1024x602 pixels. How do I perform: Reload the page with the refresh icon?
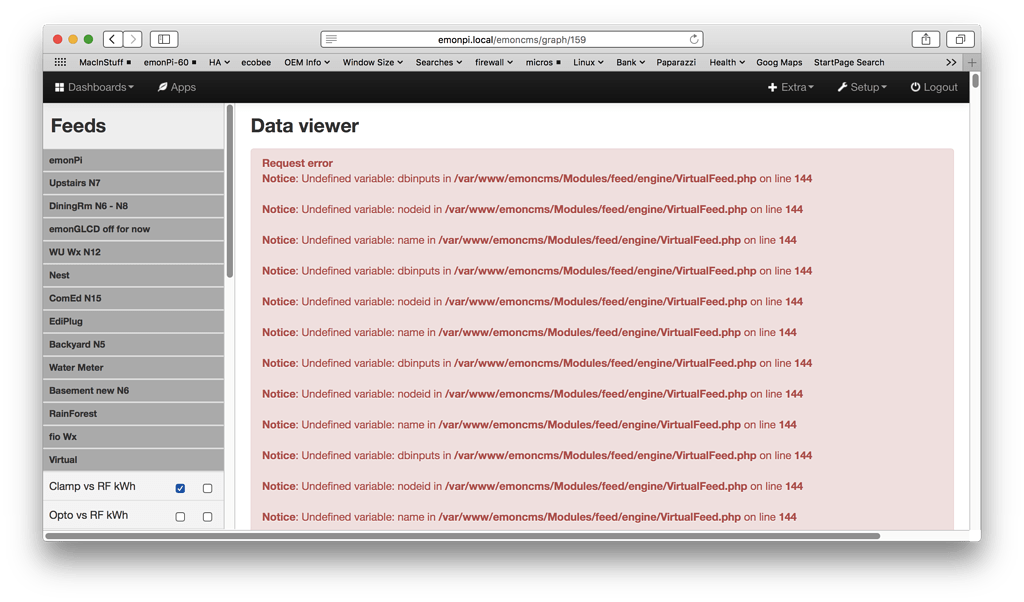coord(694,39)
